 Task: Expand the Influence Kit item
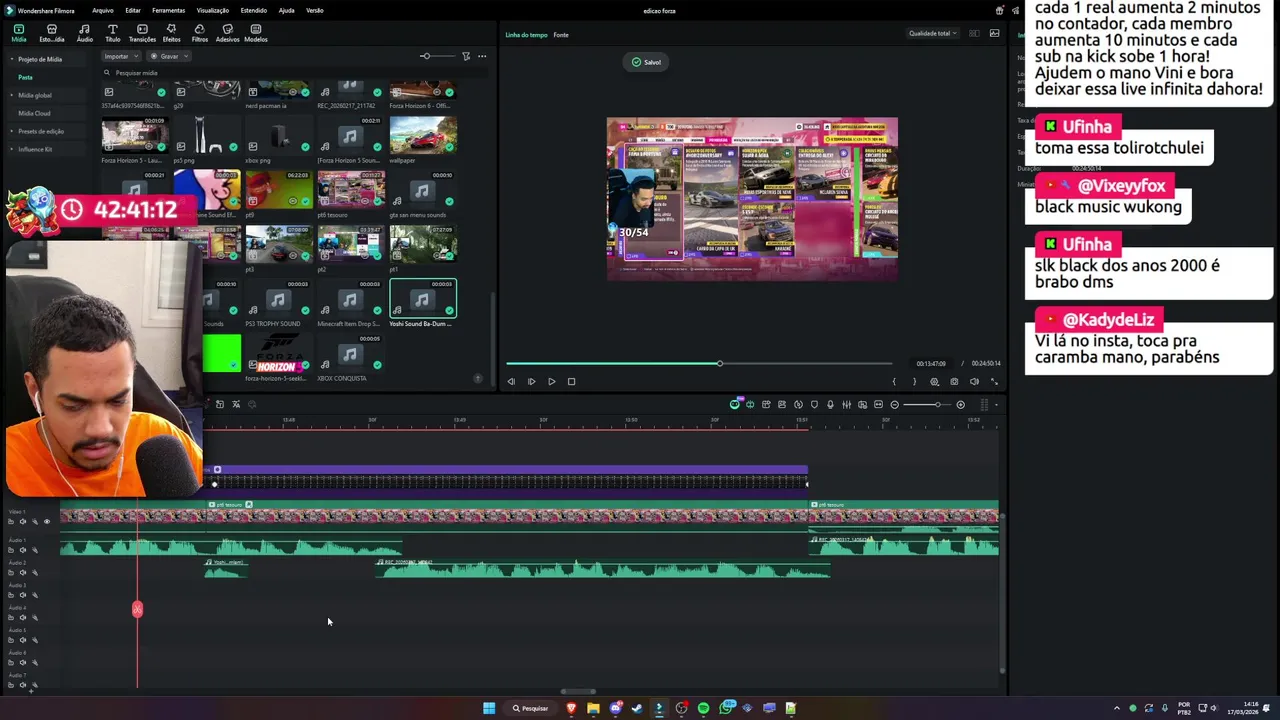[x=12, y=149]
